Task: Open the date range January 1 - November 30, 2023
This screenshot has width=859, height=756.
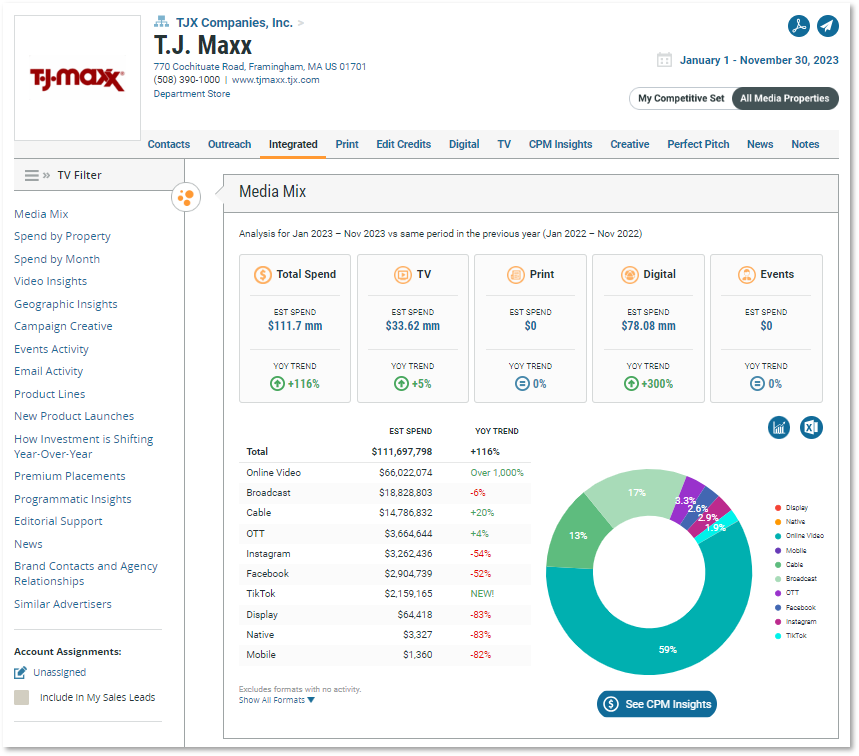Action: pos(759,60)
